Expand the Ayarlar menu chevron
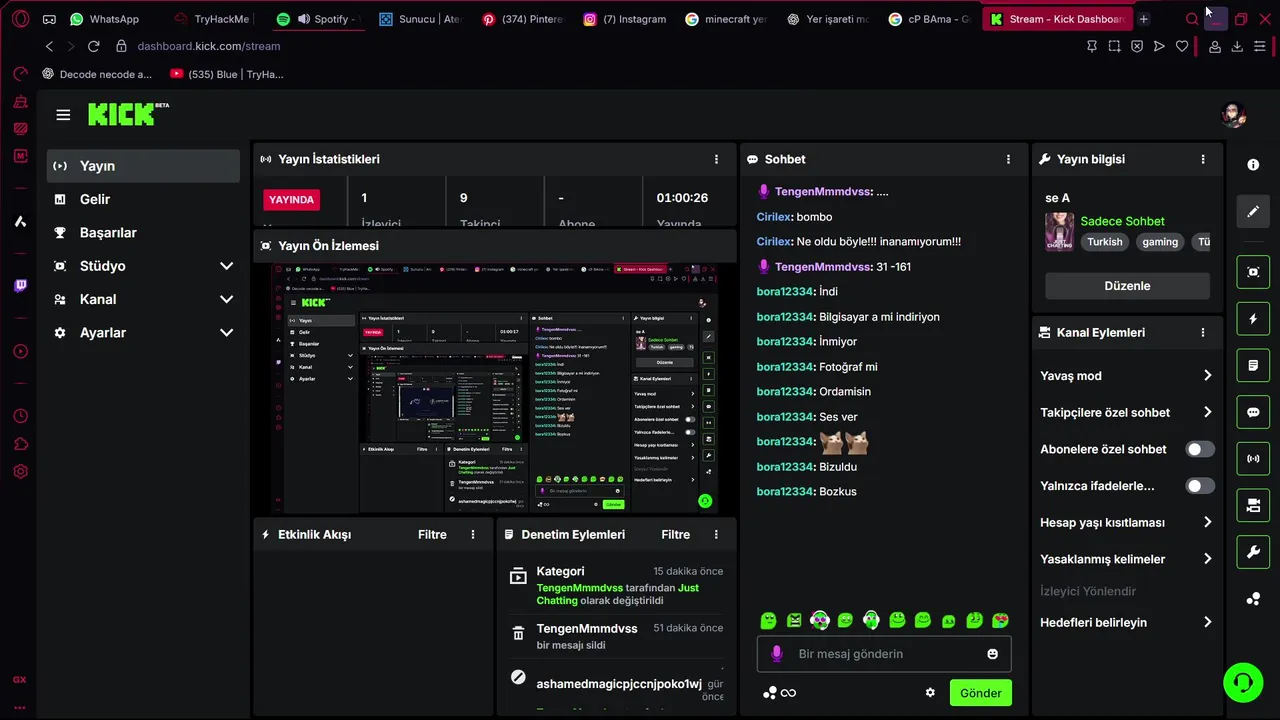The image size is (1280, 720). point(226,333)
